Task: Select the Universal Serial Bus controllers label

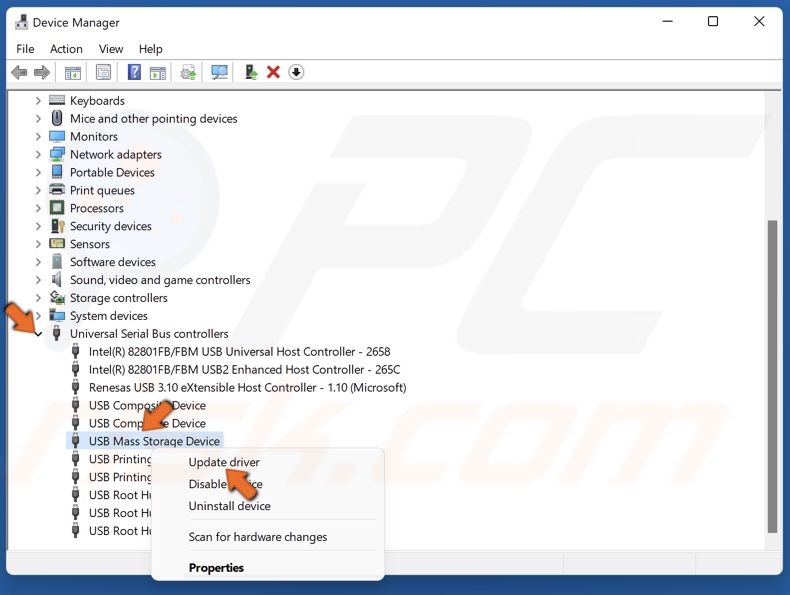Action: (x=149, y=334)
